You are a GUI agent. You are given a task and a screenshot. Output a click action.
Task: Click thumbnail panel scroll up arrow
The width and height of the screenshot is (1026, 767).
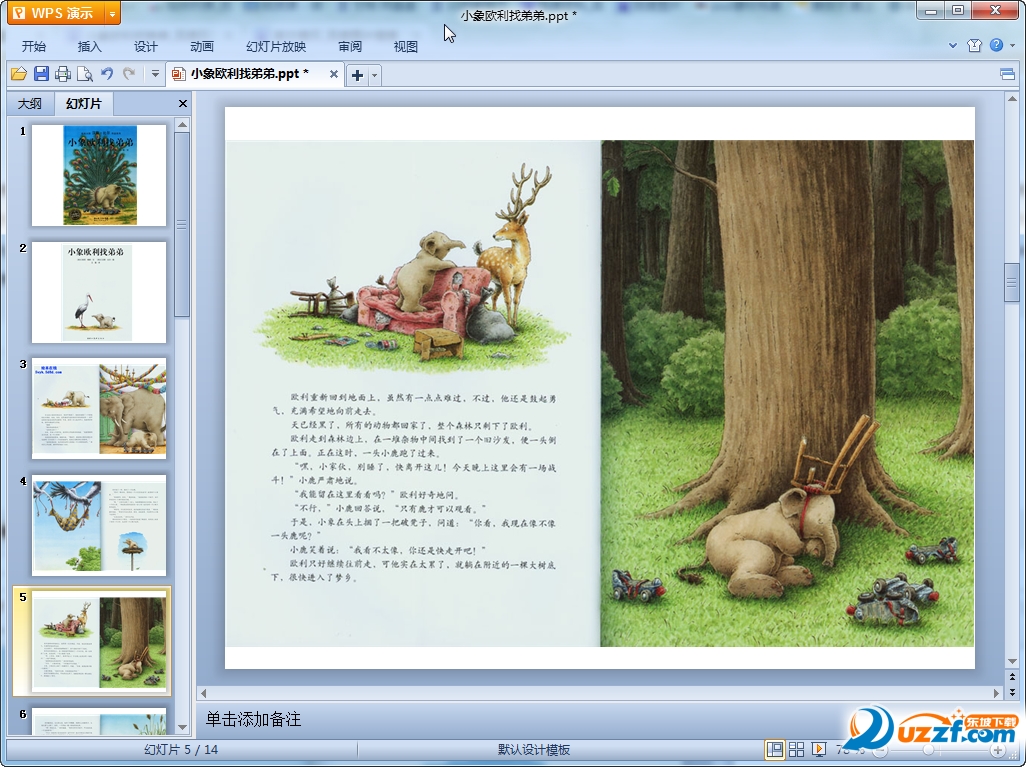pos(183,124)
